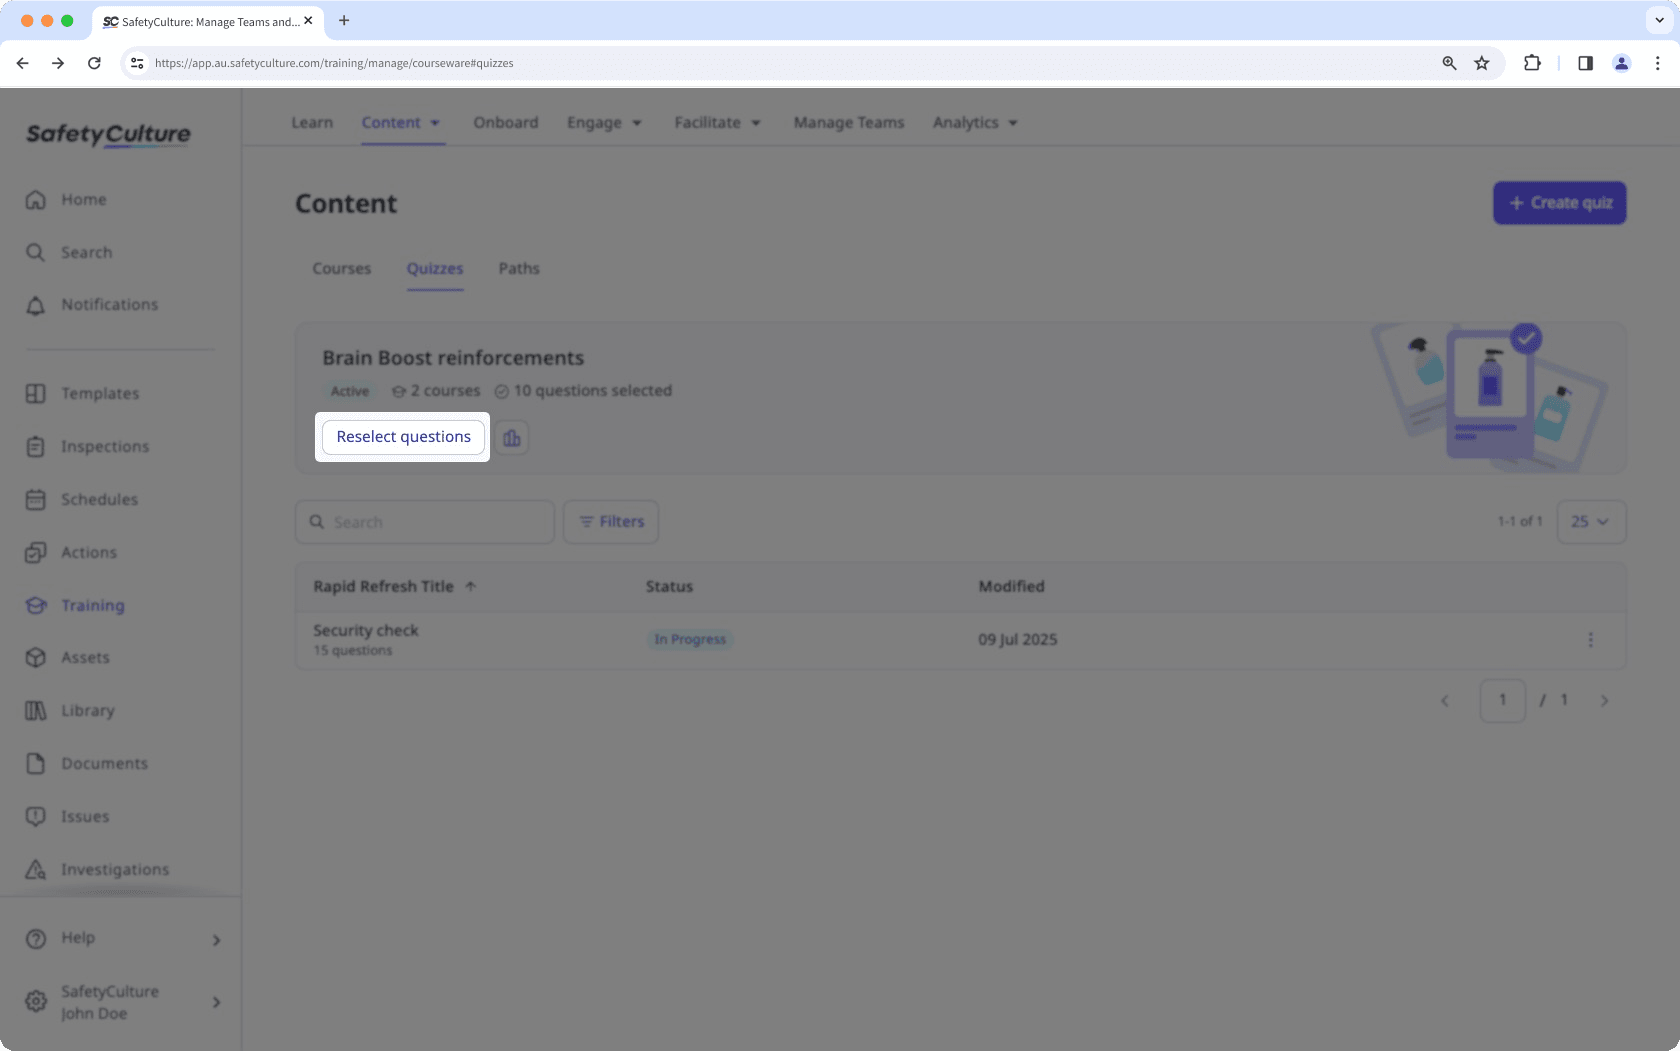Click the Create quiz button
Screen dimensions: 1680x1051
[x=1559, y=203]
